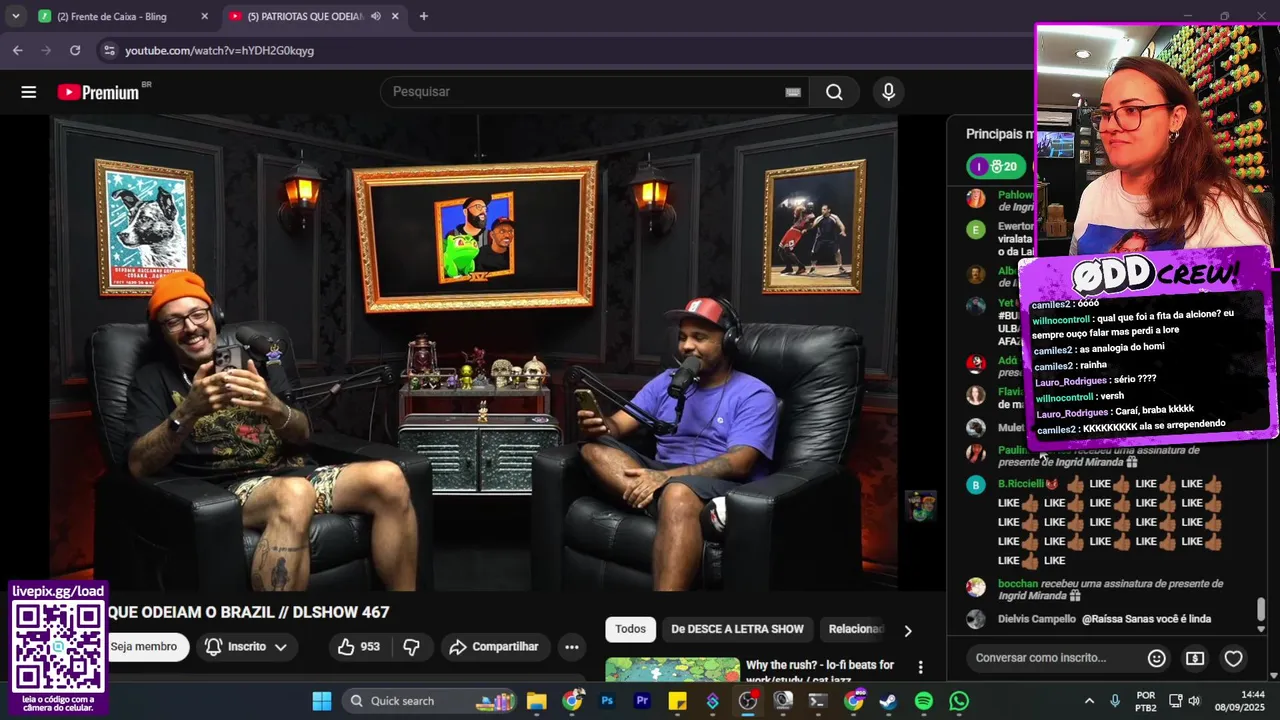
Task: Open volume control in system tray
Action: 1194,701
